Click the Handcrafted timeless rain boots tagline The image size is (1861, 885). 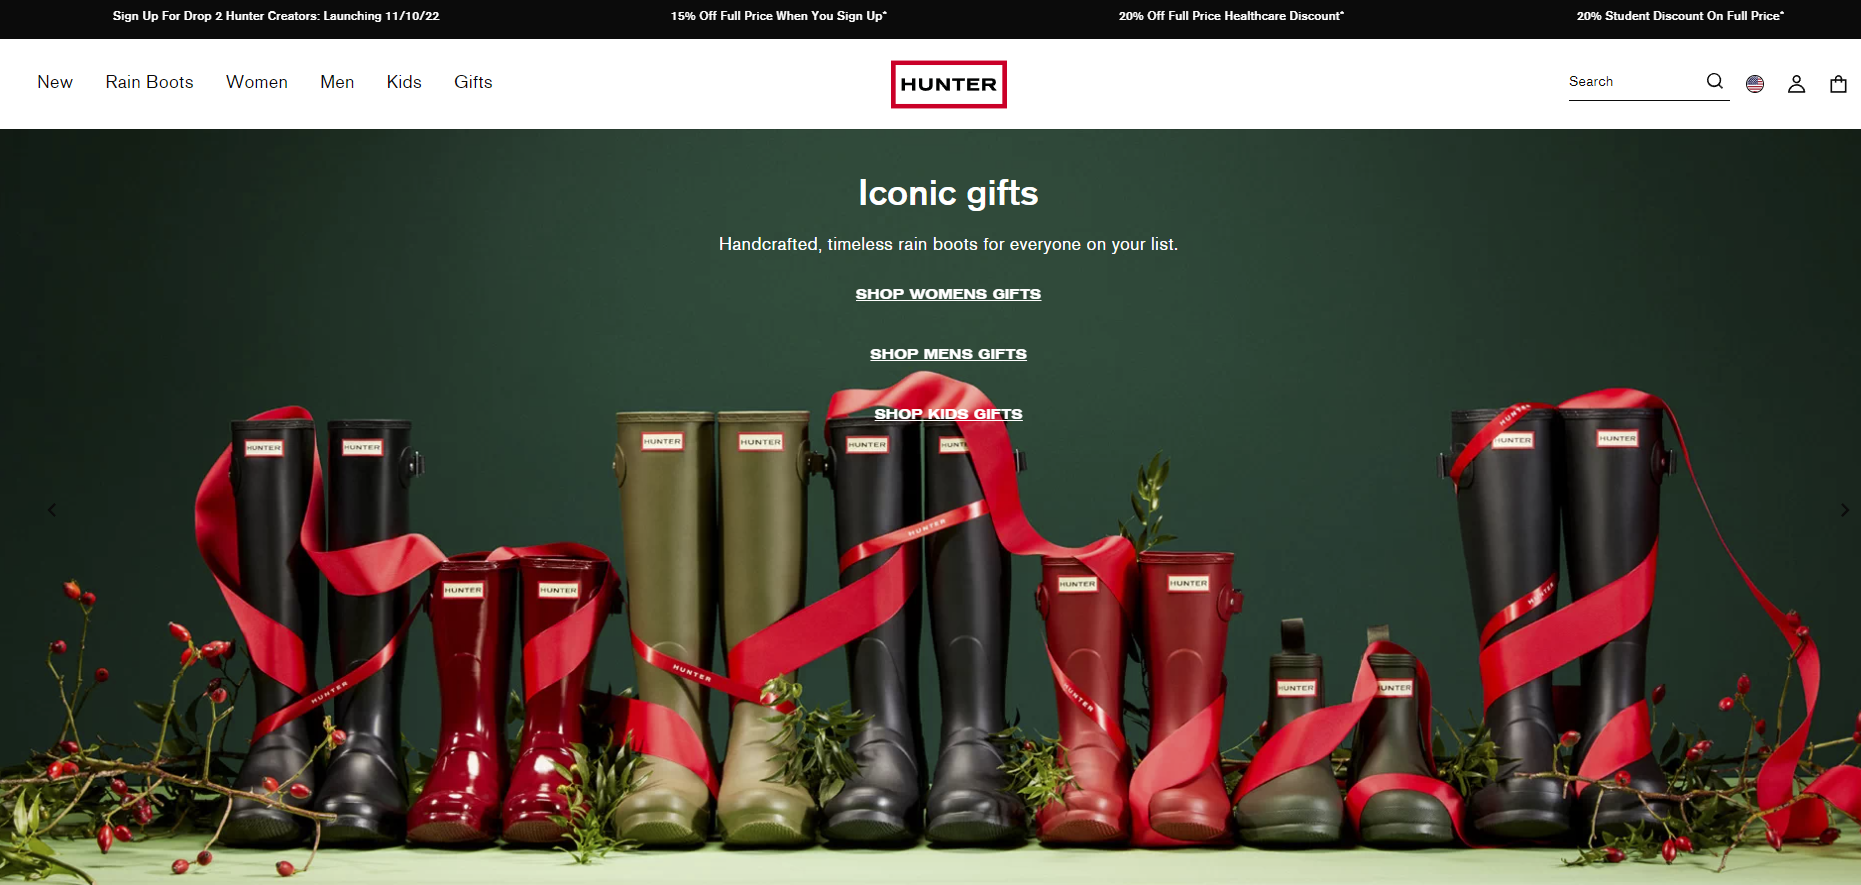tap(948, 244)
